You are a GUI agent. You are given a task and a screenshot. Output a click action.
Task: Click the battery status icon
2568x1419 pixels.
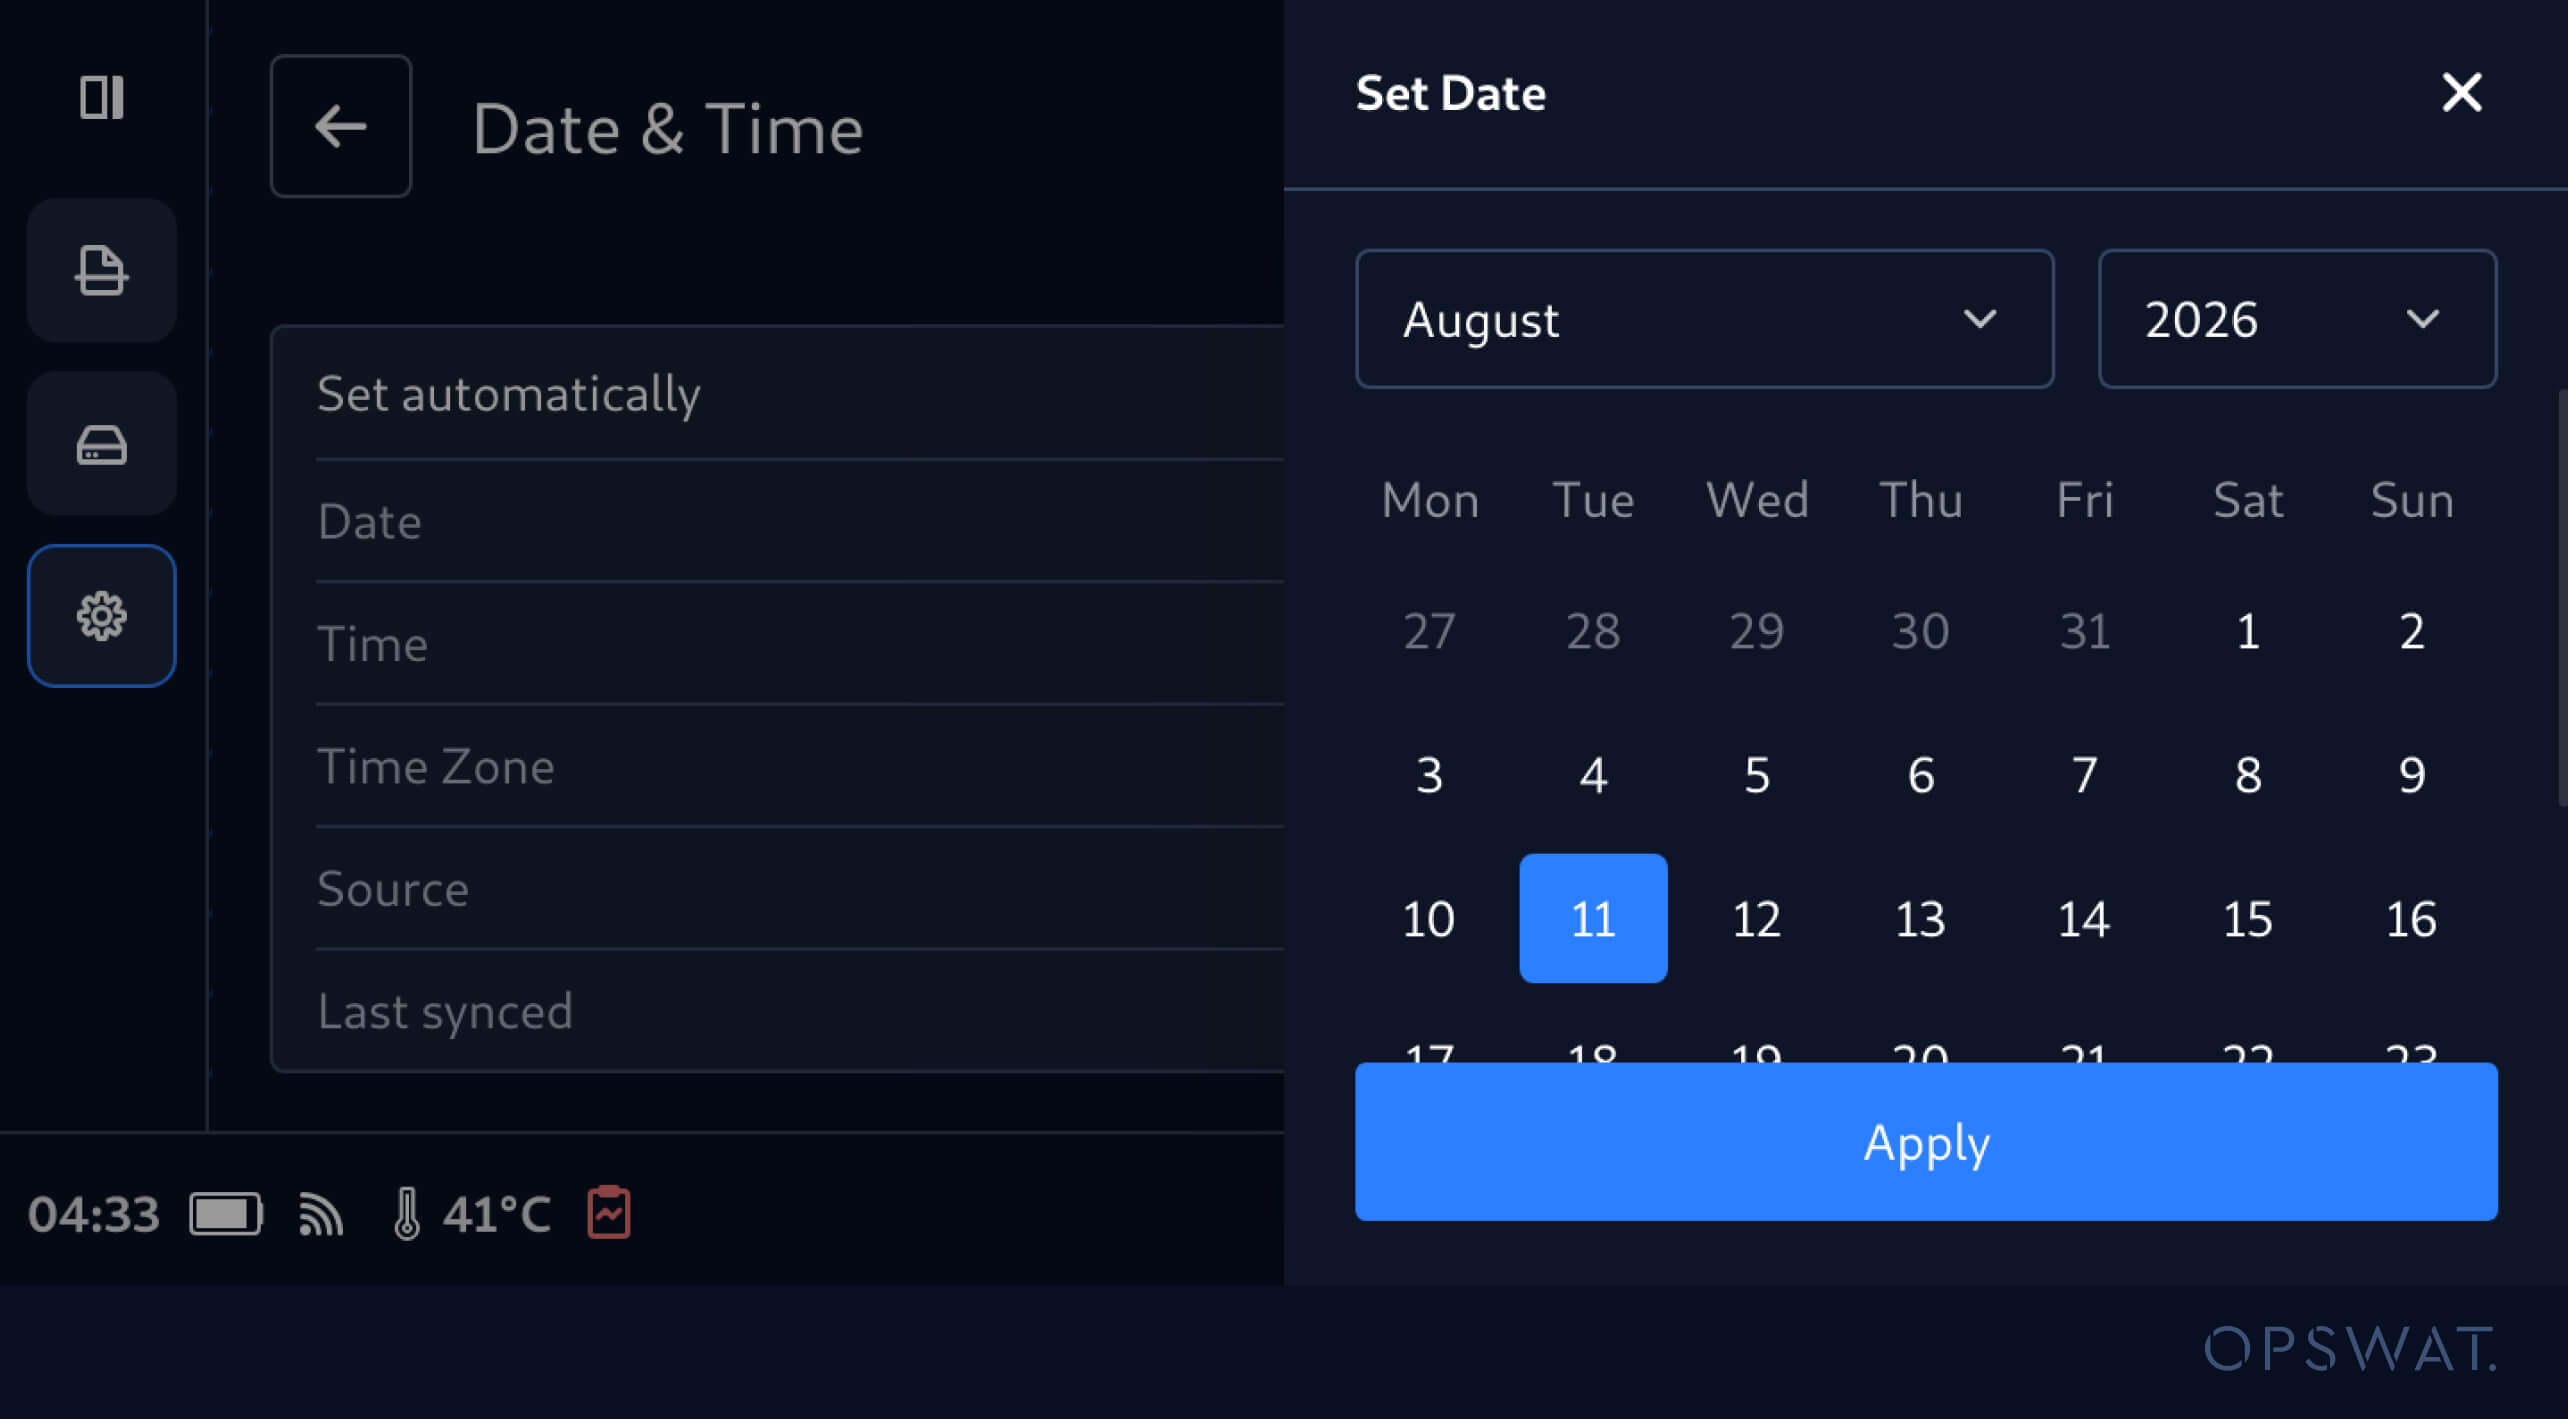tap(226, 1214)
